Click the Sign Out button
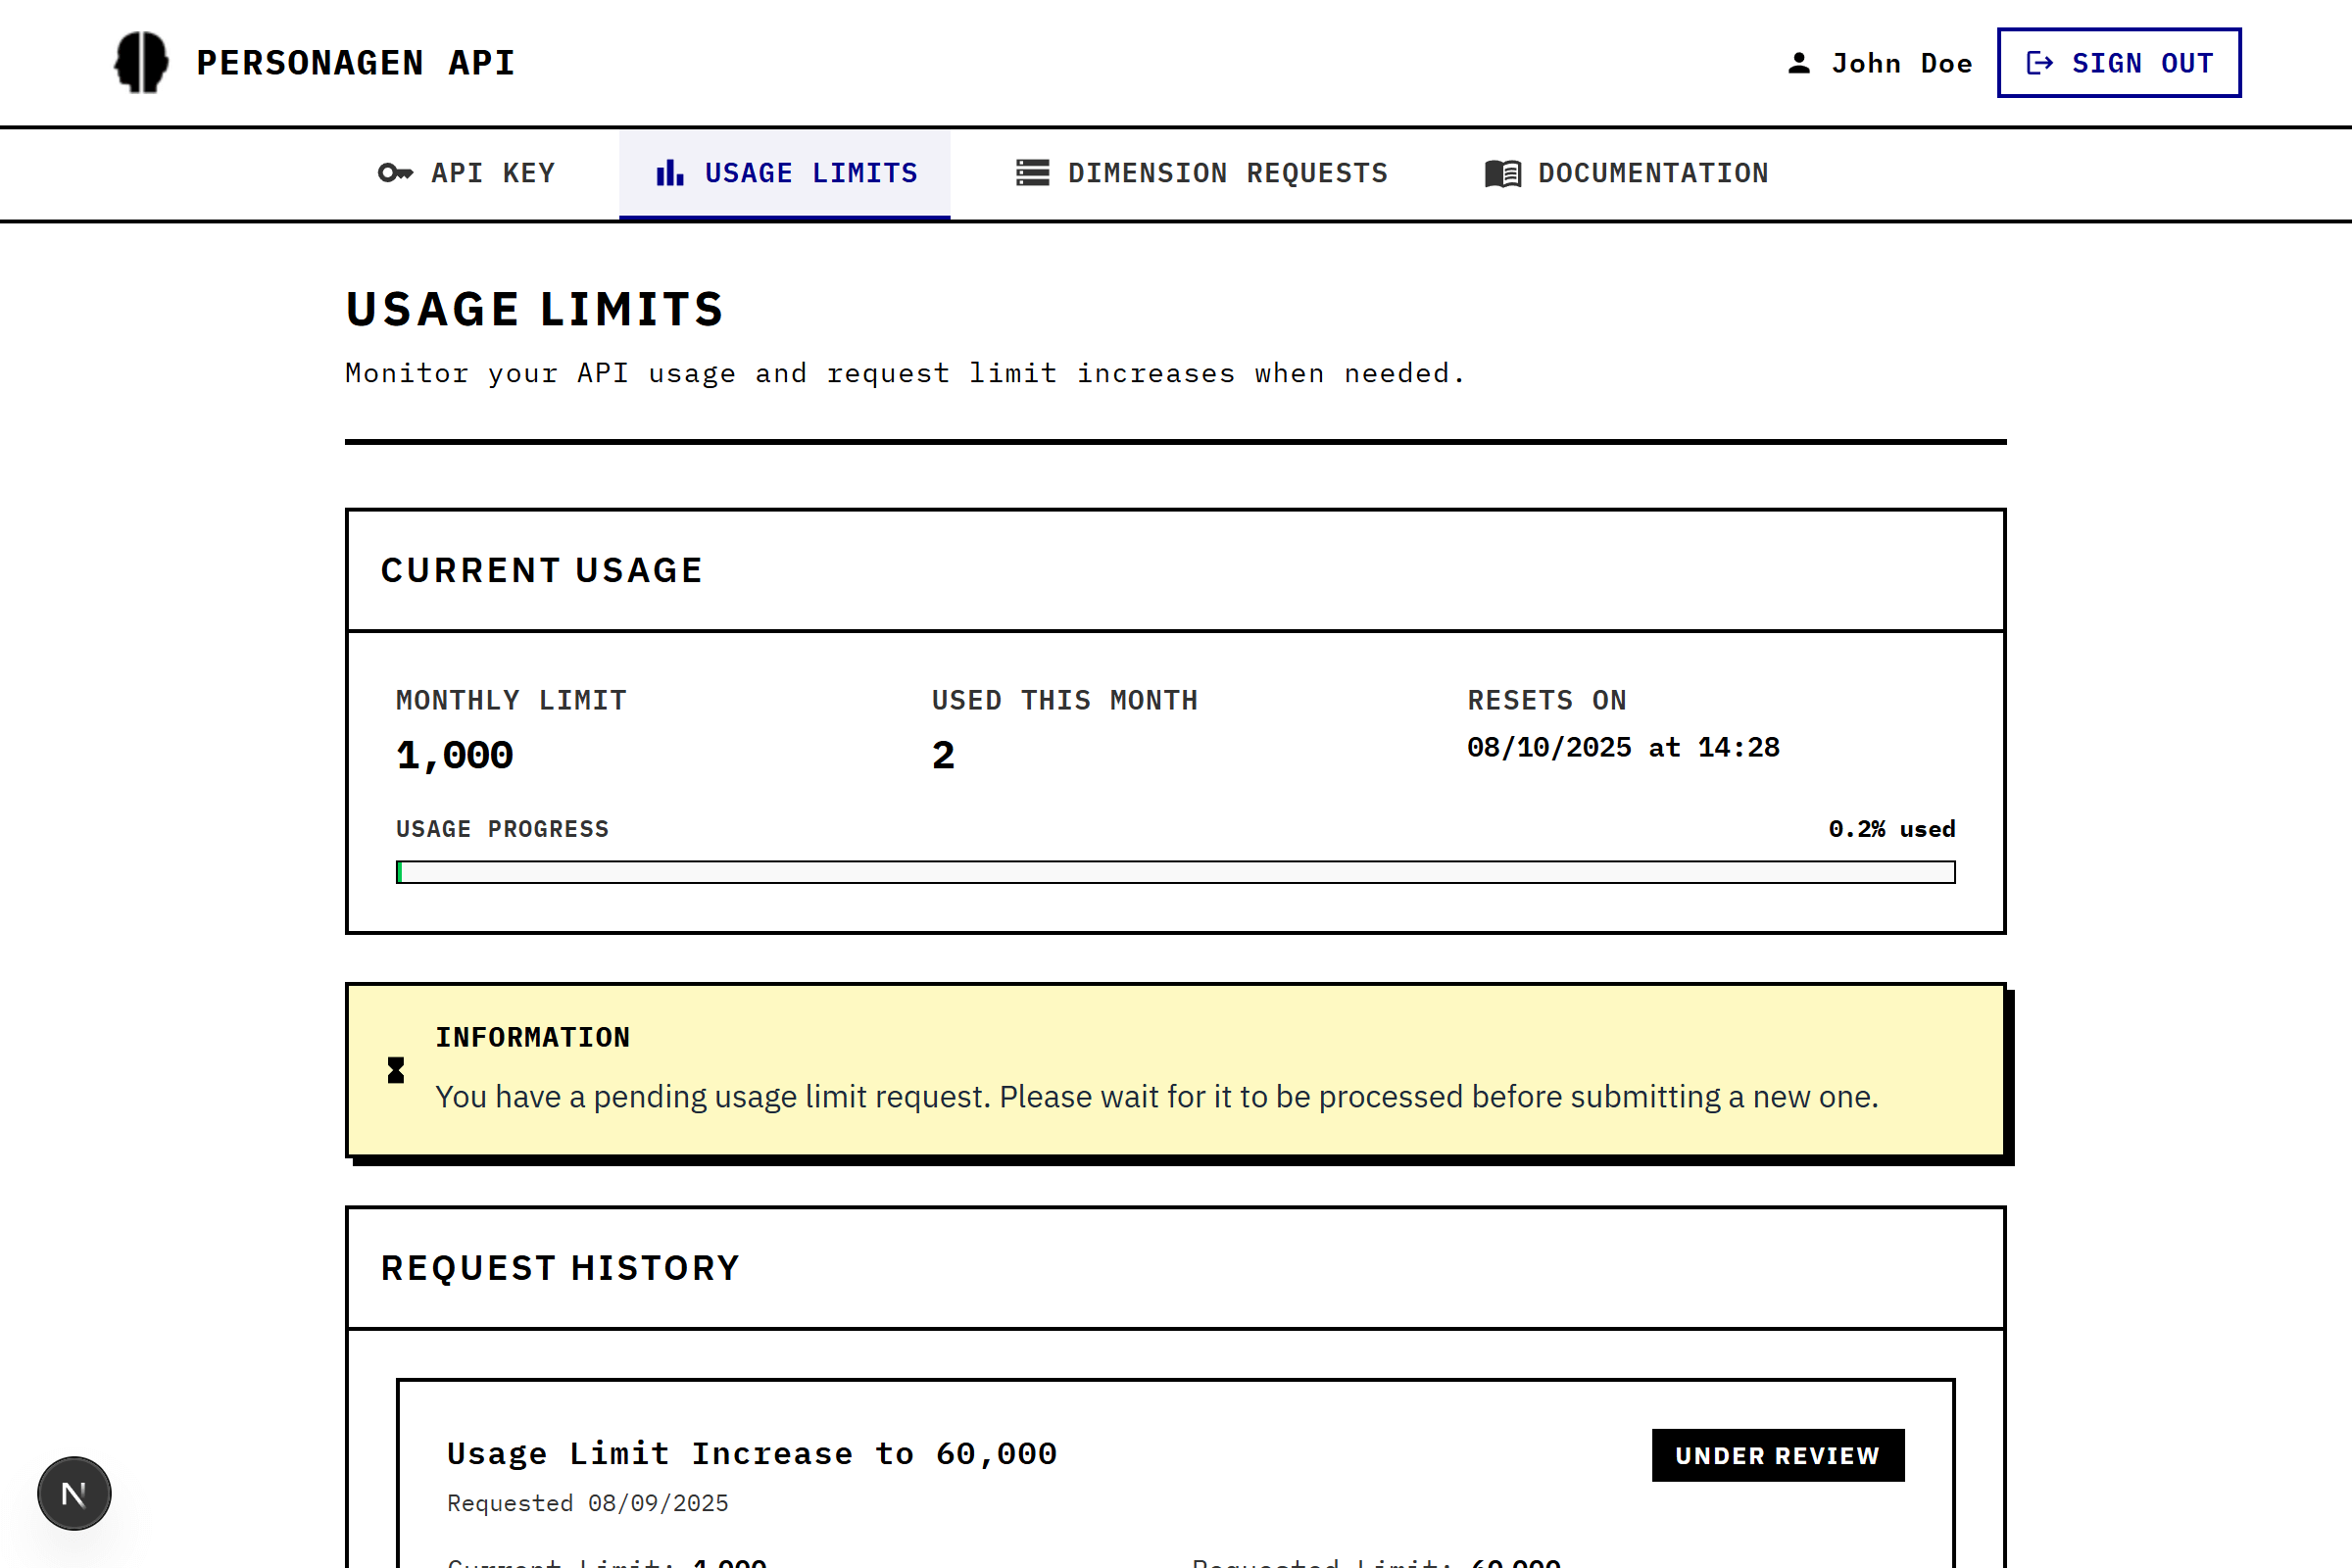2352x1568 pixels. (x=2119, y=63)
